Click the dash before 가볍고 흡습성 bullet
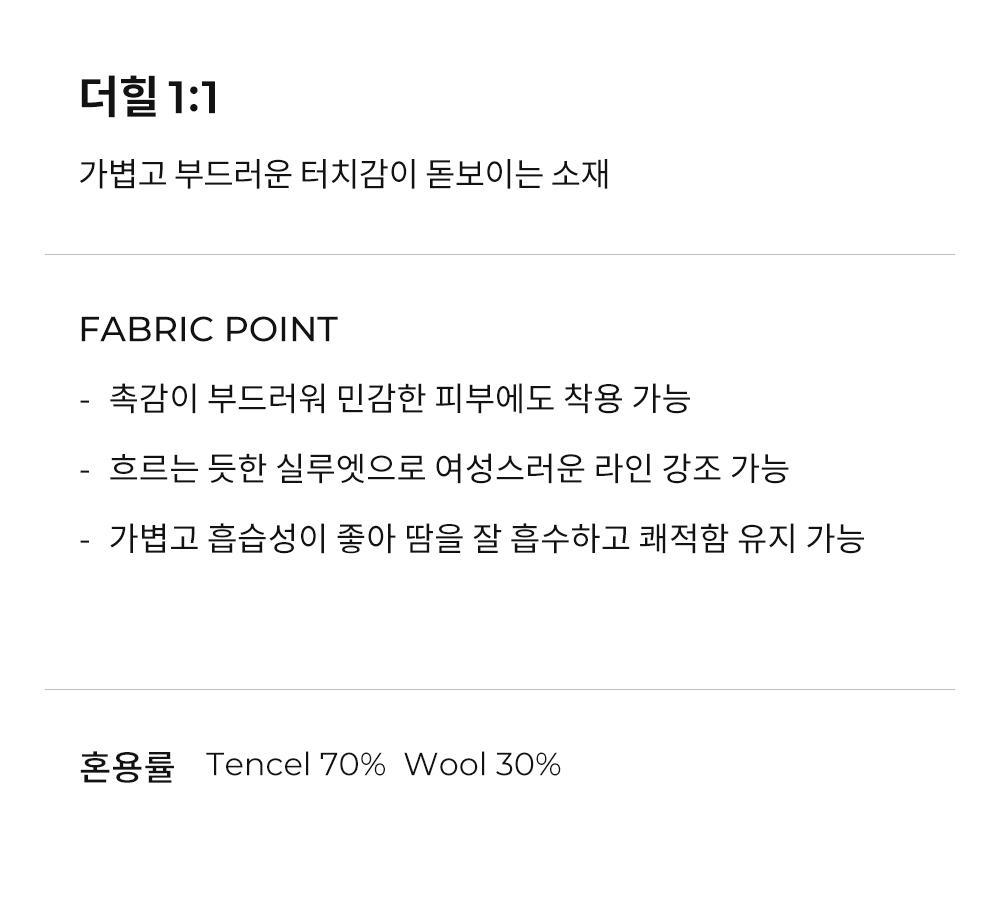 (x=84, y=541)
